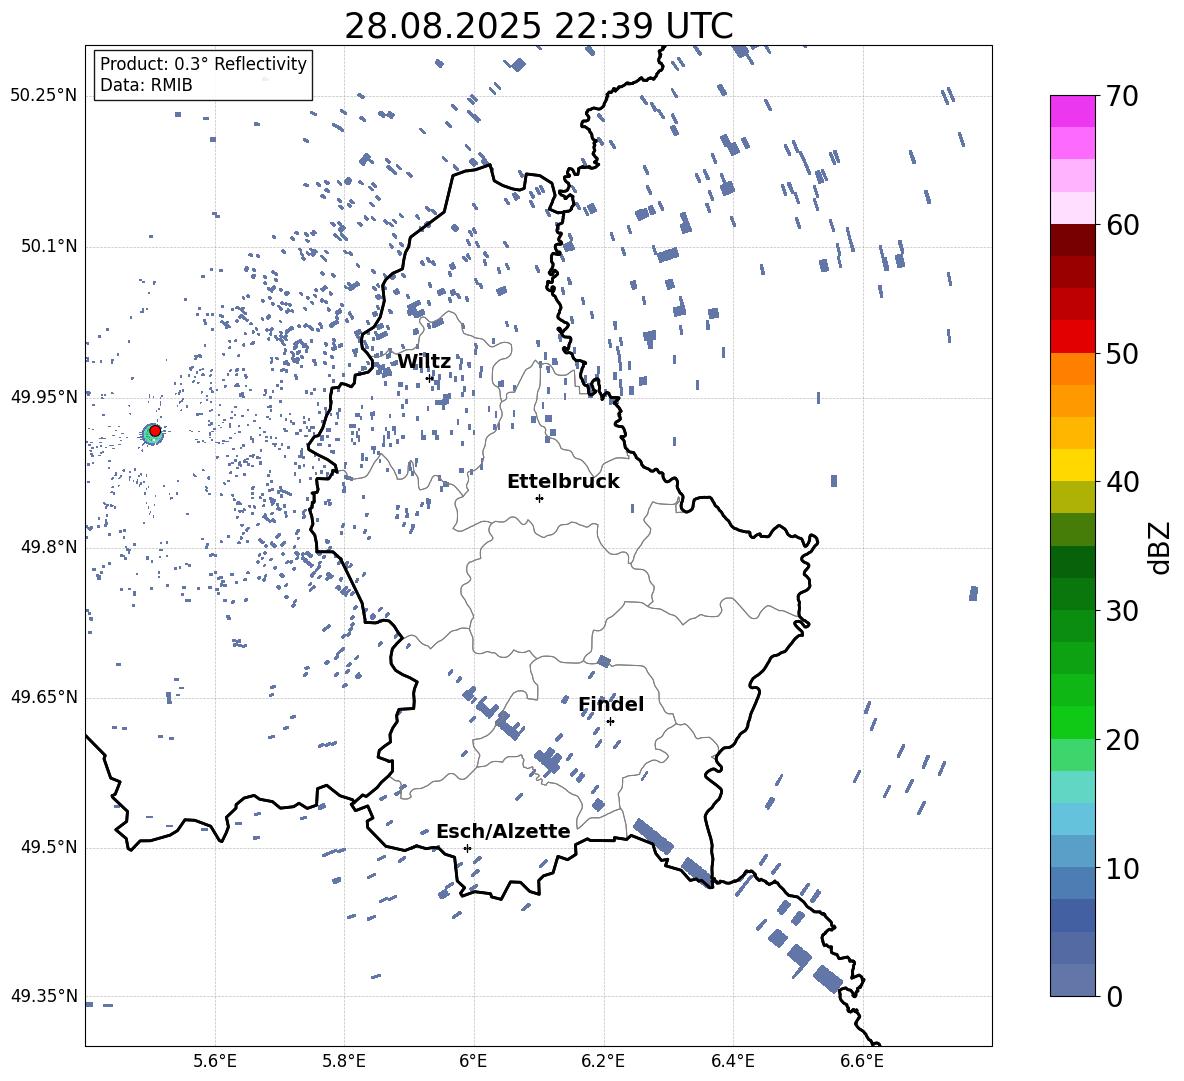The image size is (1184, 1081).
Task: Click the Wiltz label text
Action: (424, 362)
